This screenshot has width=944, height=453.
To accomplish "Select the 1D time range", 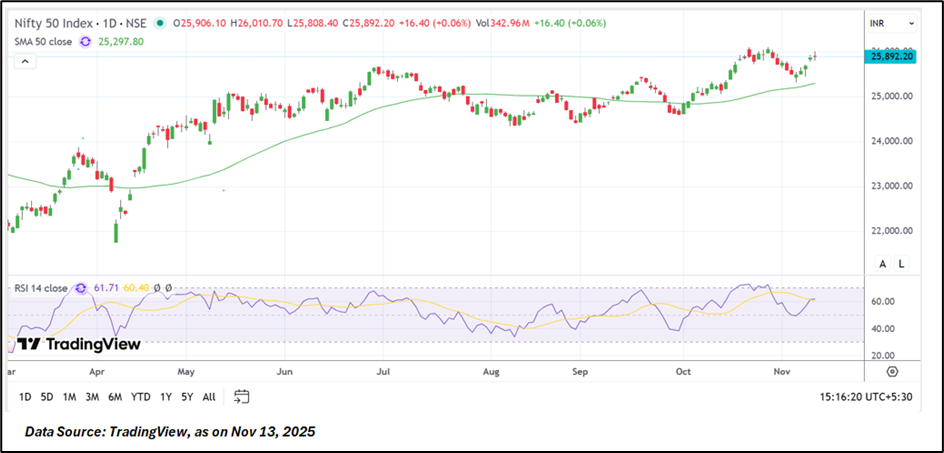I will (27, 396).
